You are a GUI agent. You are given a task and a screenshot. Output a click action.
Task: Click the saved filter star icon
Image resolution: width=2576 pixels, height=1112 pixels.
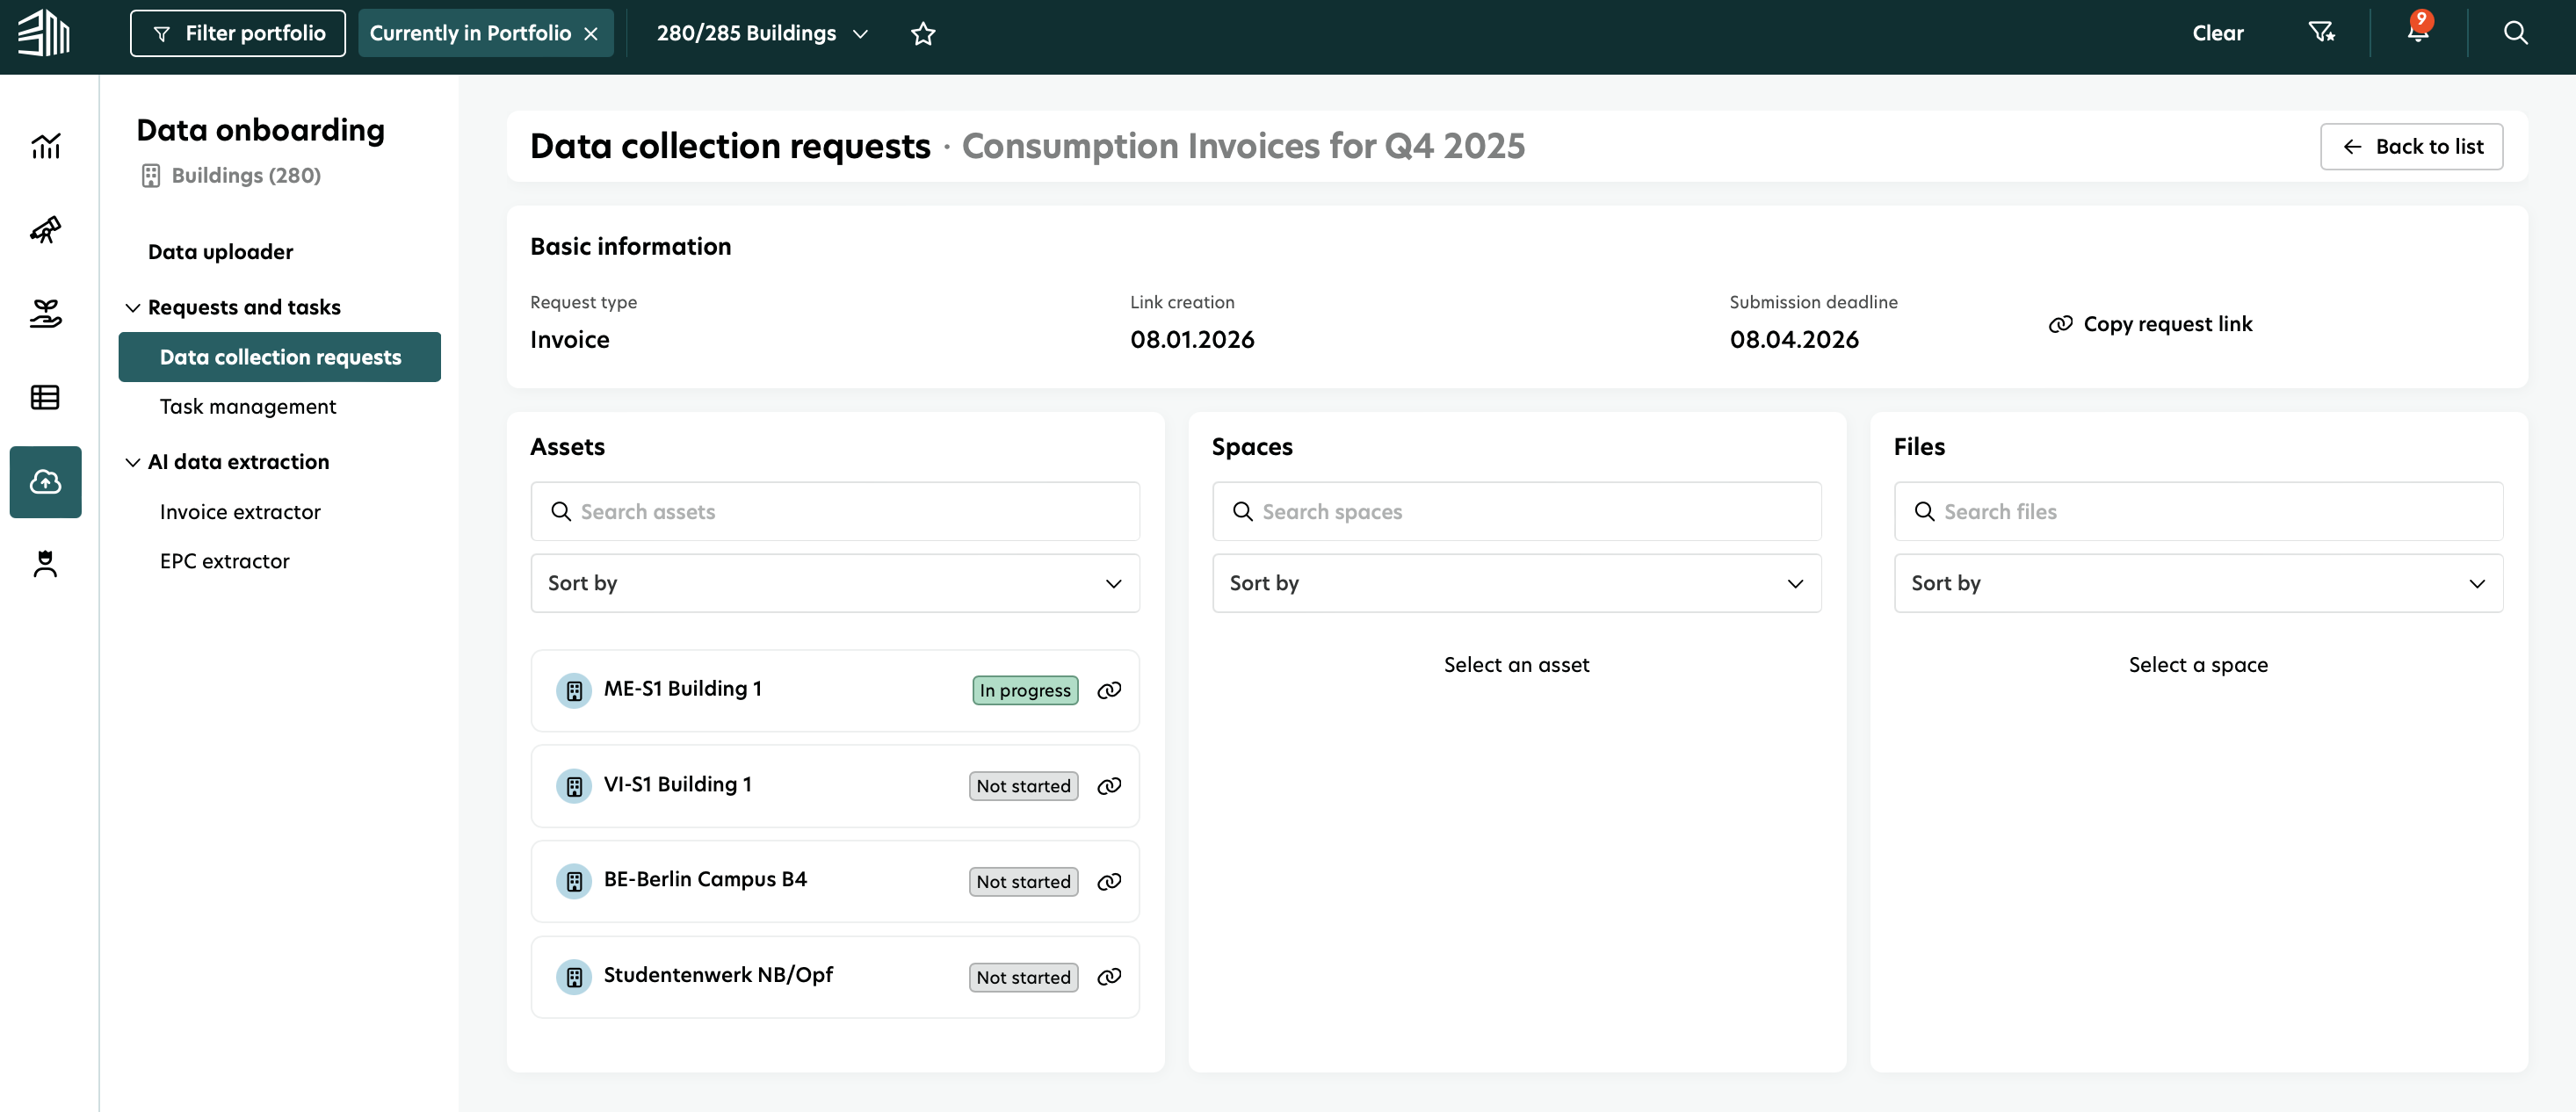coord(2321,33)
